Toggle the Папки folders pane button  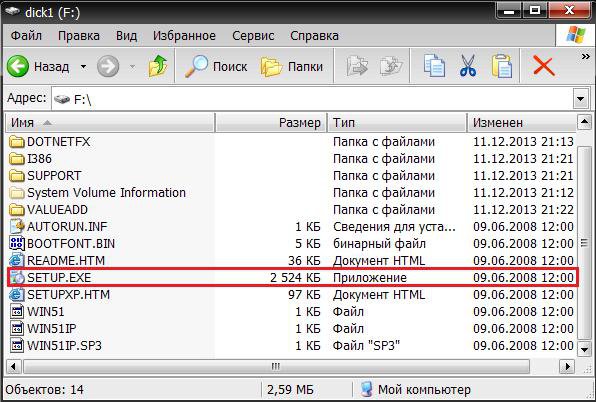pyautogui.click(x=292, y=66)
